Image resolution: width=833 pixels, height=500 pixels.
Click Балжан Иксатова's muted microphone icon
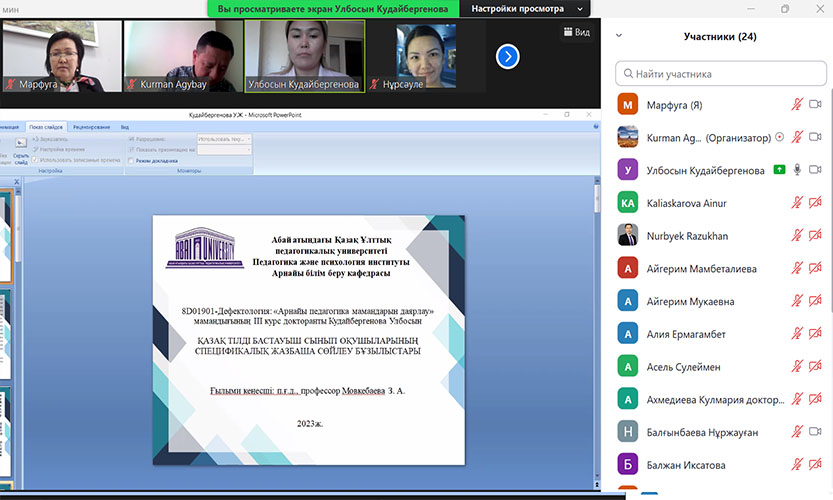point(797,465)
